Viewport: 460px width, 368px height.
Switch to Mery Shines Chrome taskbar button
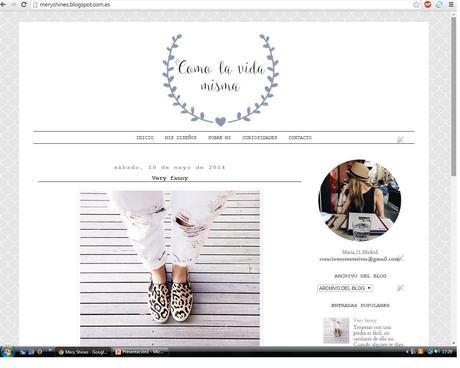[x=83, y=352]
